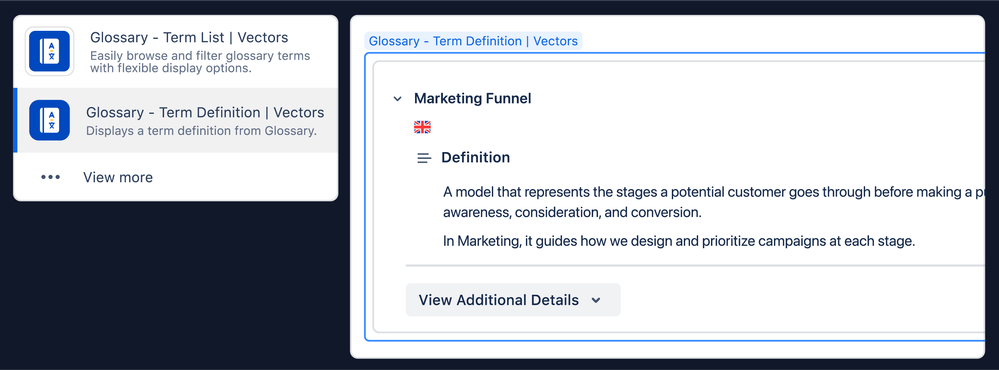
Task: Click text 'awareness, consideration, and conversion.'
Action: coord(572,213)
